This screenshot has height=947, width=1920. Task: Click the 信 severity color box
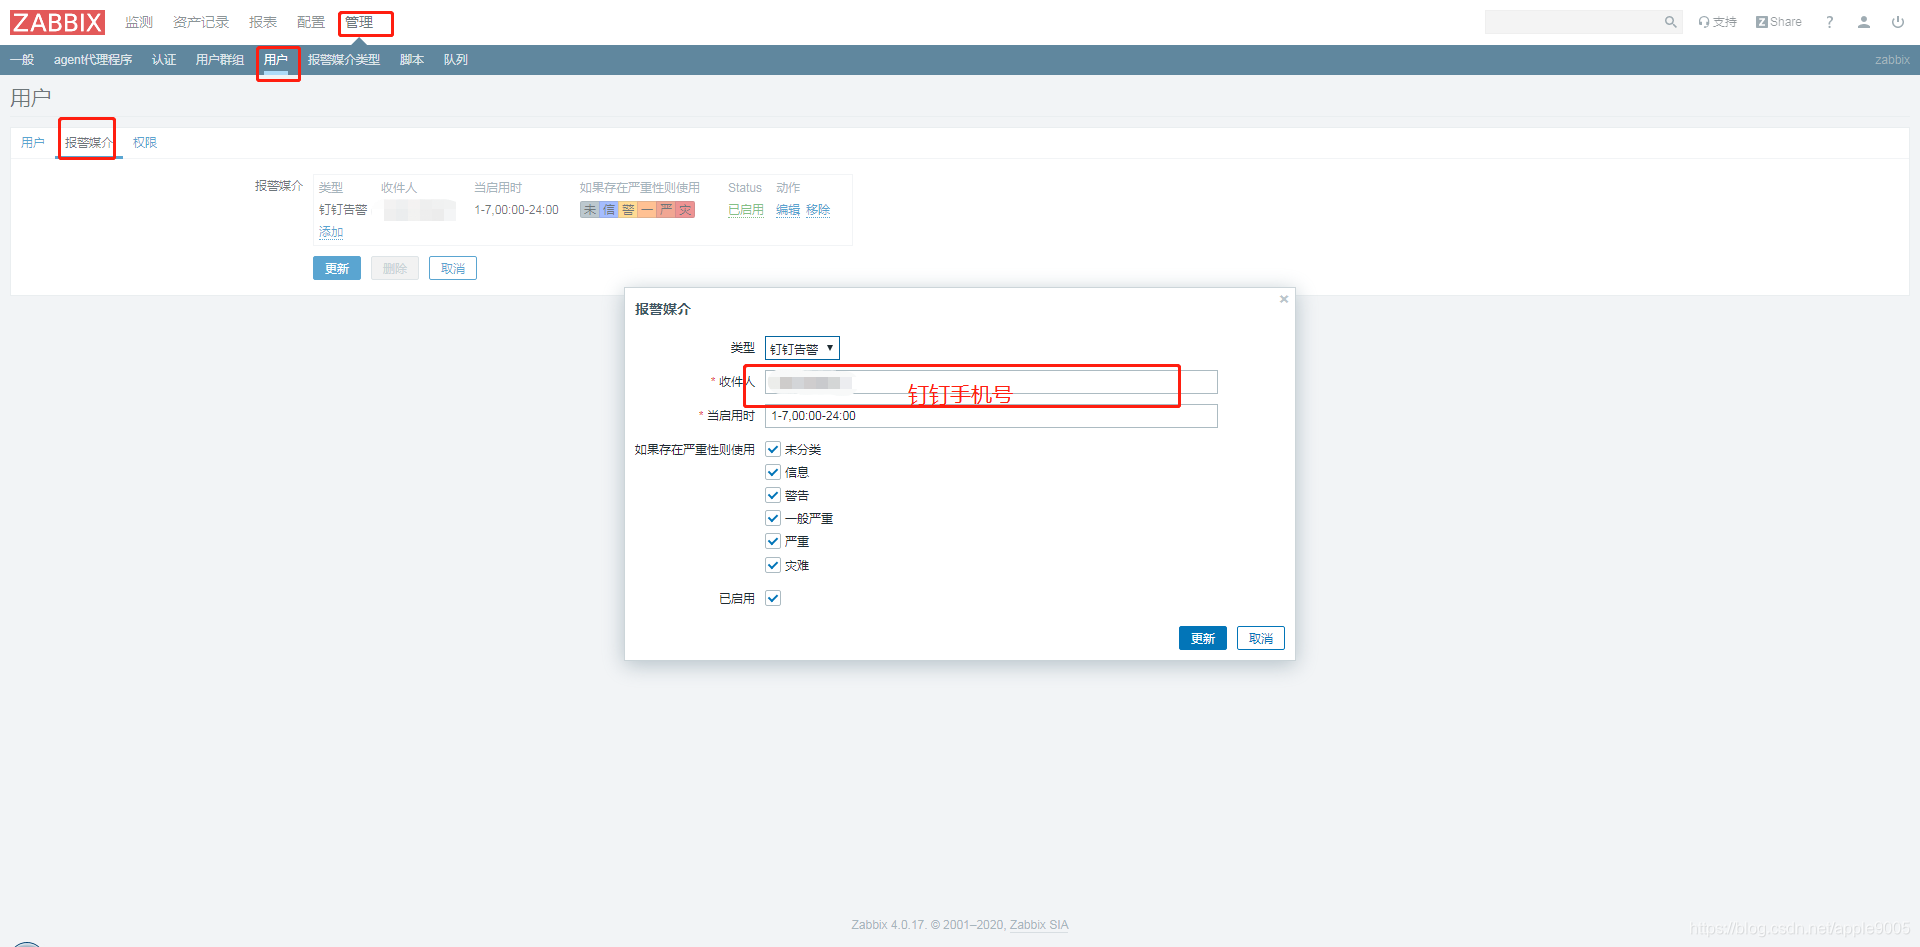[x=609, y=210]
